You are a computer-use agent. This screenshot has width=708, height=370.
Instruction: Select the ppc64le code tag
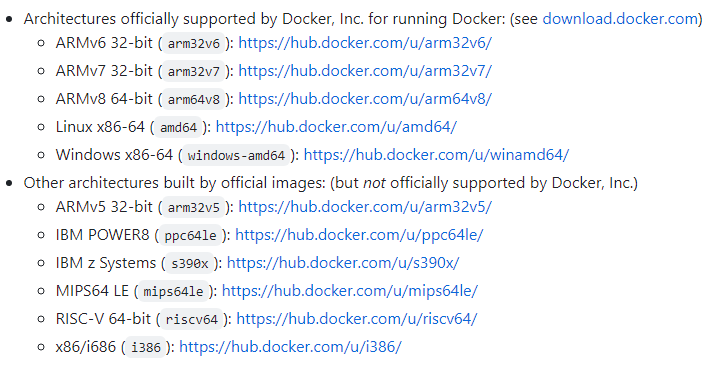[x=191, y=235]
